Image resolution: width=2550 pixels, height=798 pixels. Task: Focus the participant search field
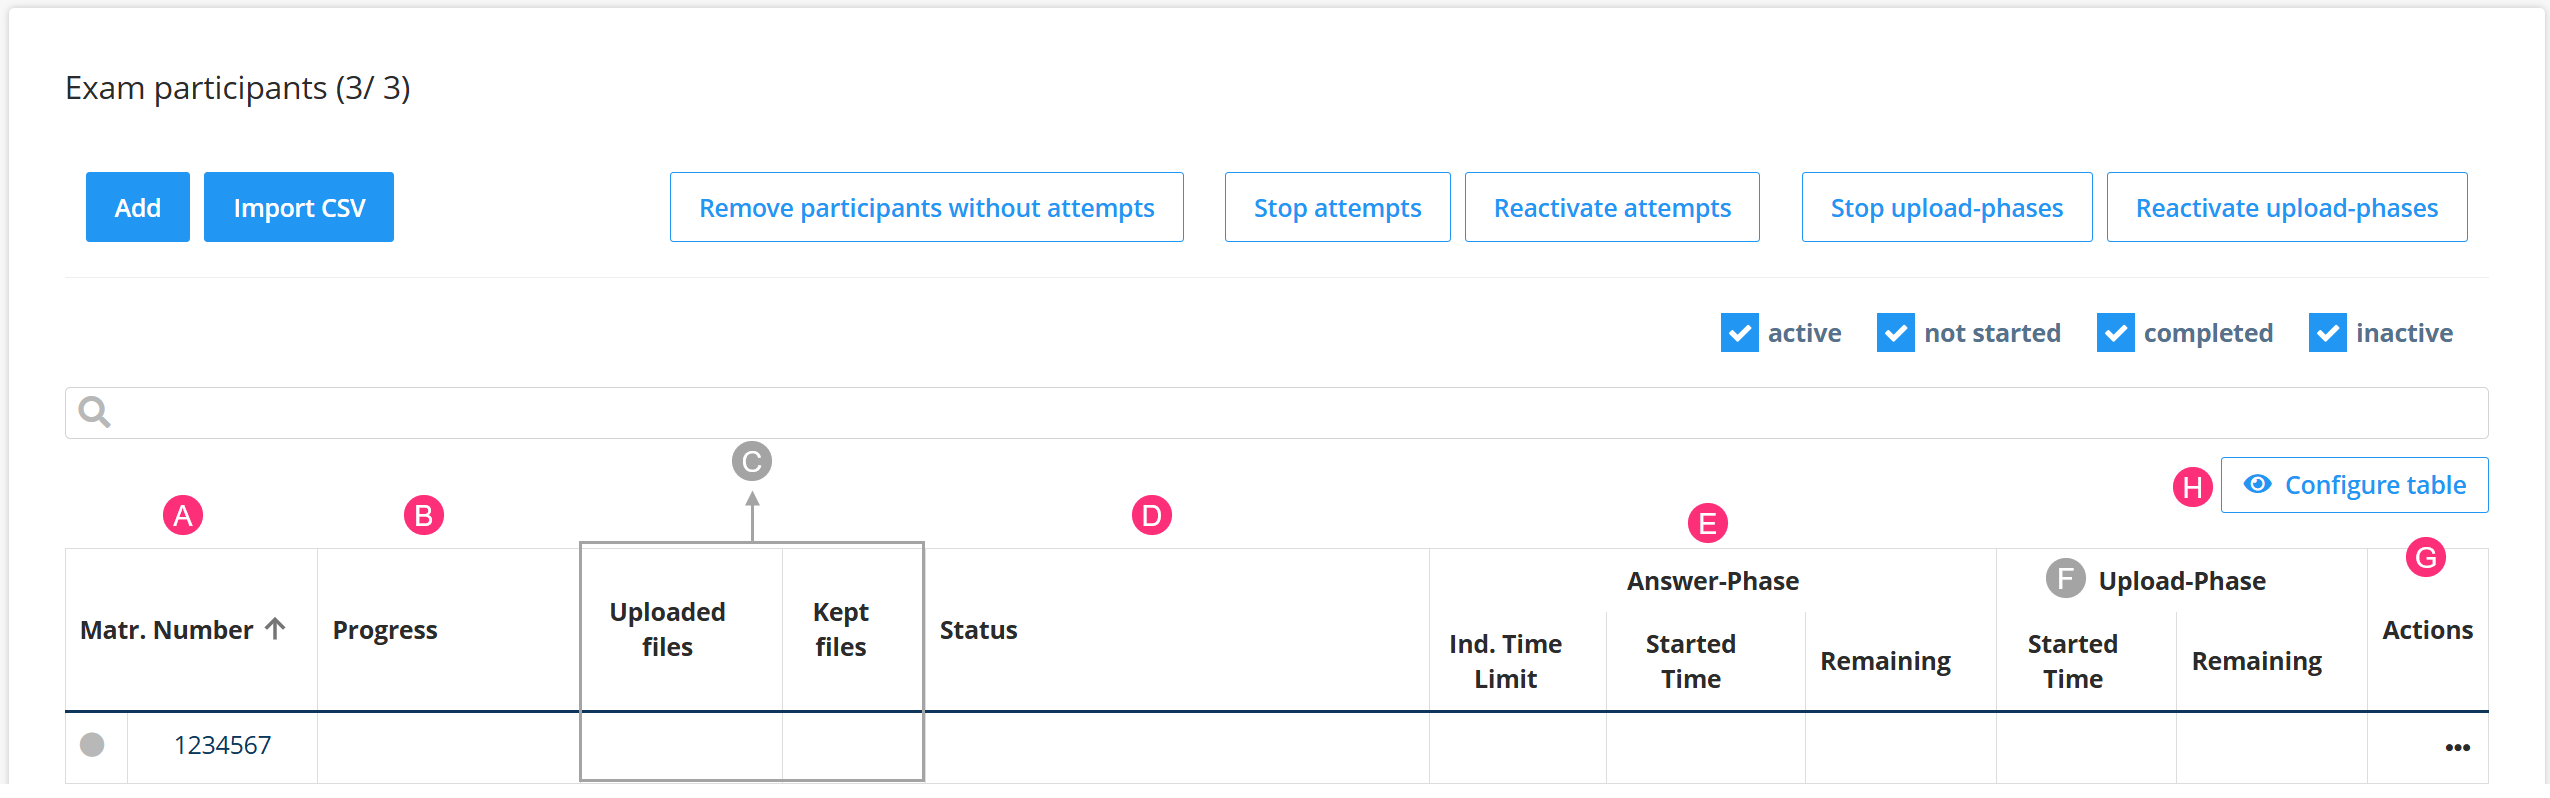click(x=1290, y=413)
